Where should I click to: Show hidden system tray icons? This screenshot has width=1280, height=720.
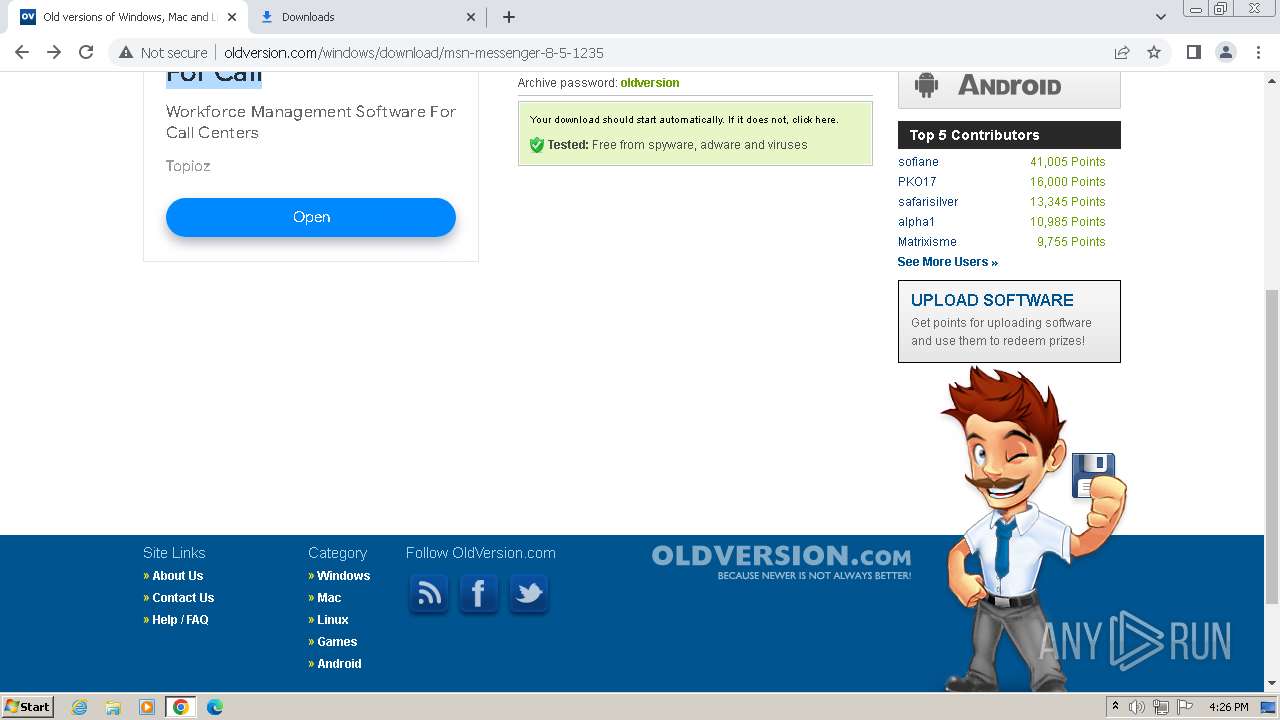tap(1116, 707)
